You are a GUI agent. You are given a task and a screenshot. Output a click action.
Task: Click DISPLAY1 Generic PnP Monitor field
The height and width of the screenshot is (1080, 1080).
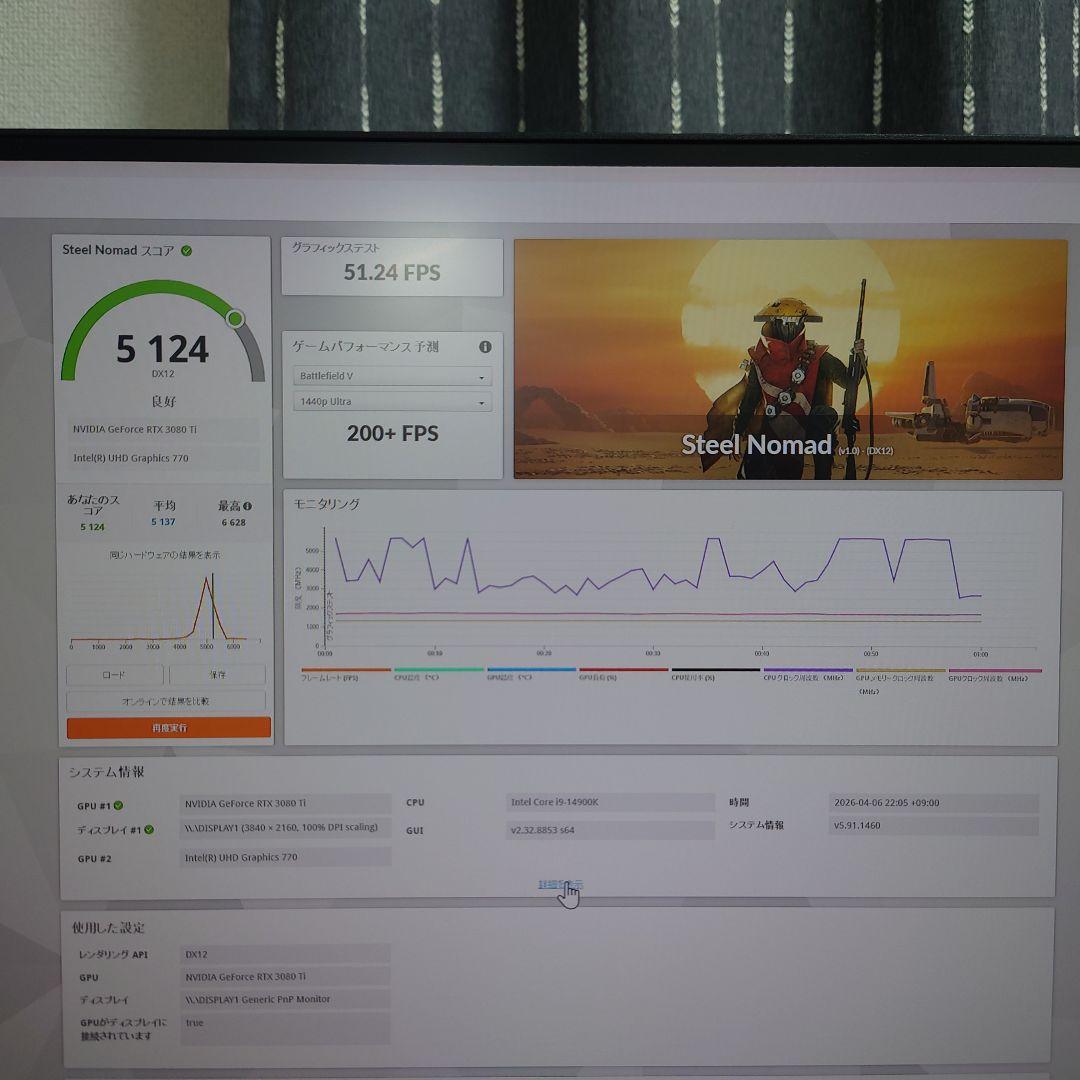285,999
